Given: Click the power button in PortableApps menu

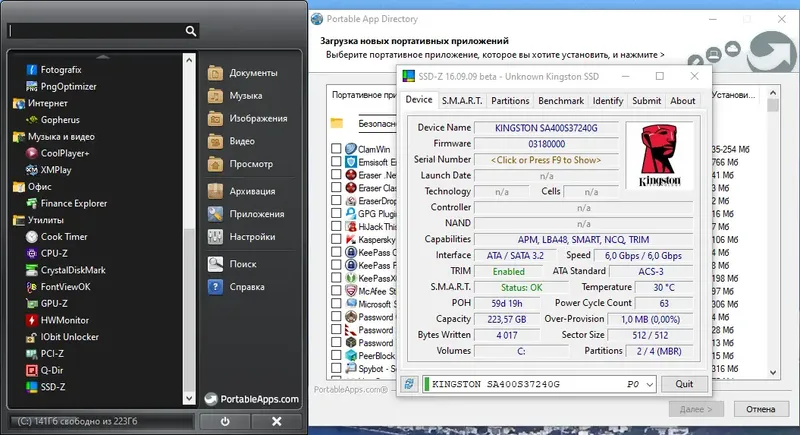Looking at the screenshot, I should (225, 421).
